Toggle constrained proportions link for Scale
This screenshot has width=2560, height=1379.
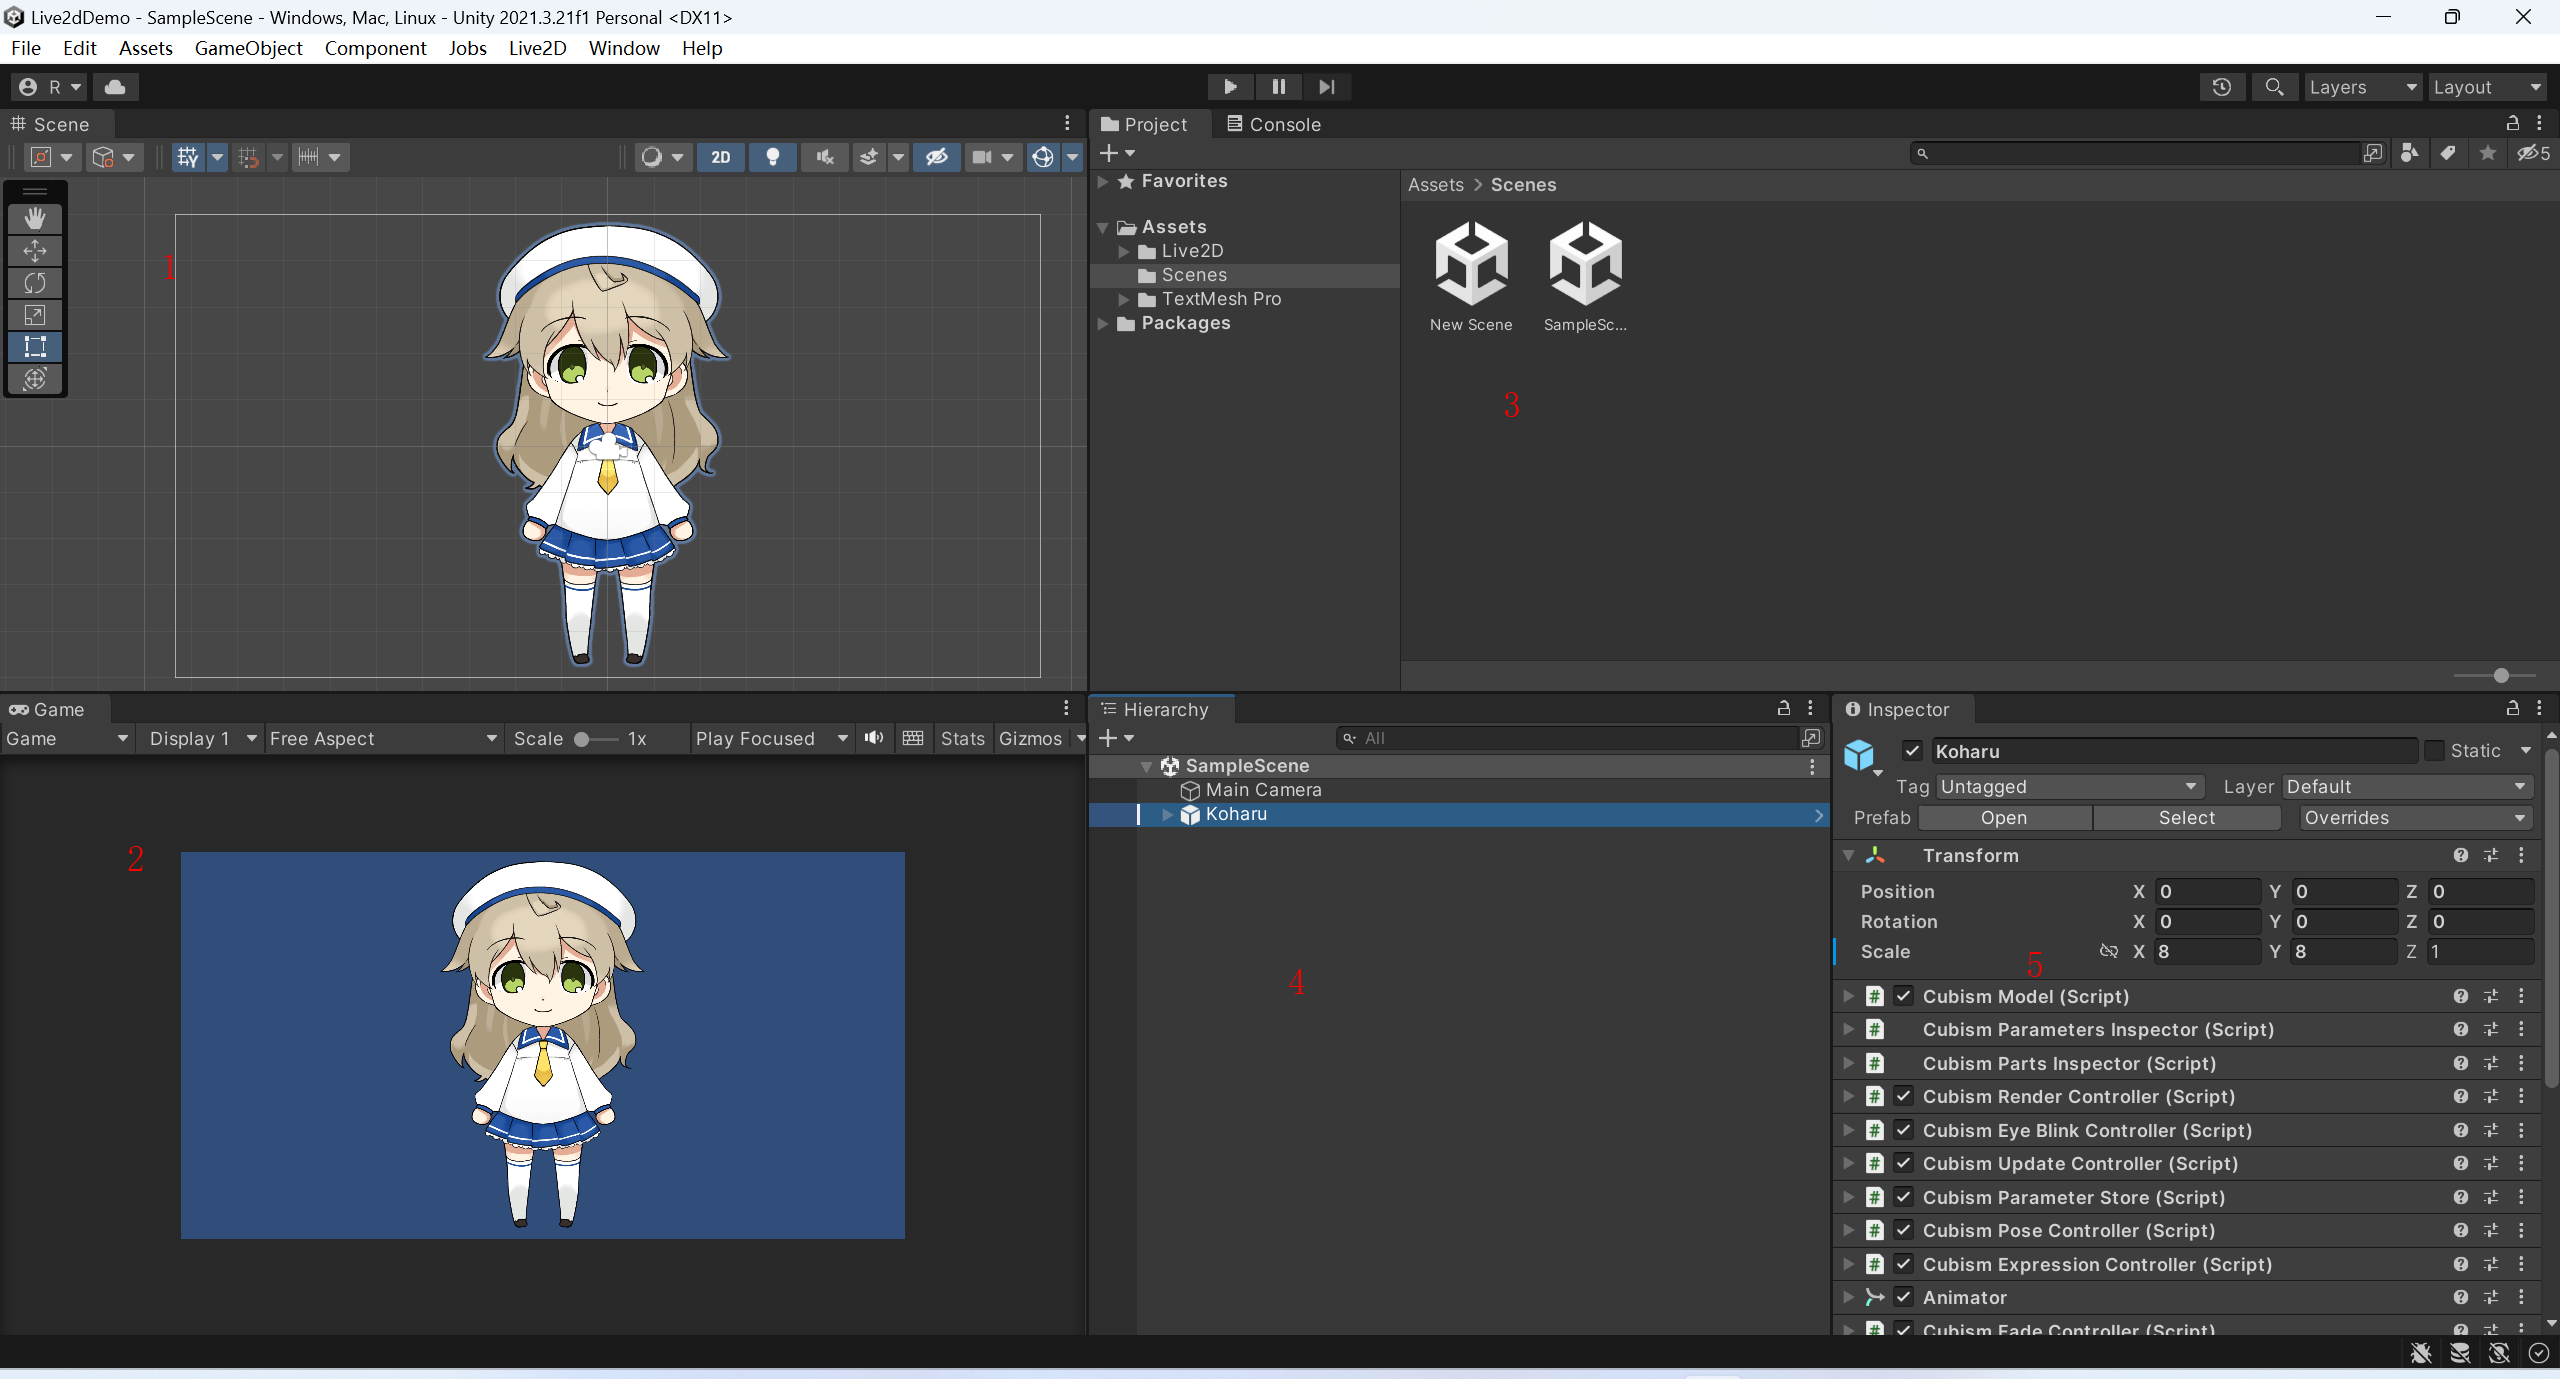pyautogui.click(x=2108, y=951)
